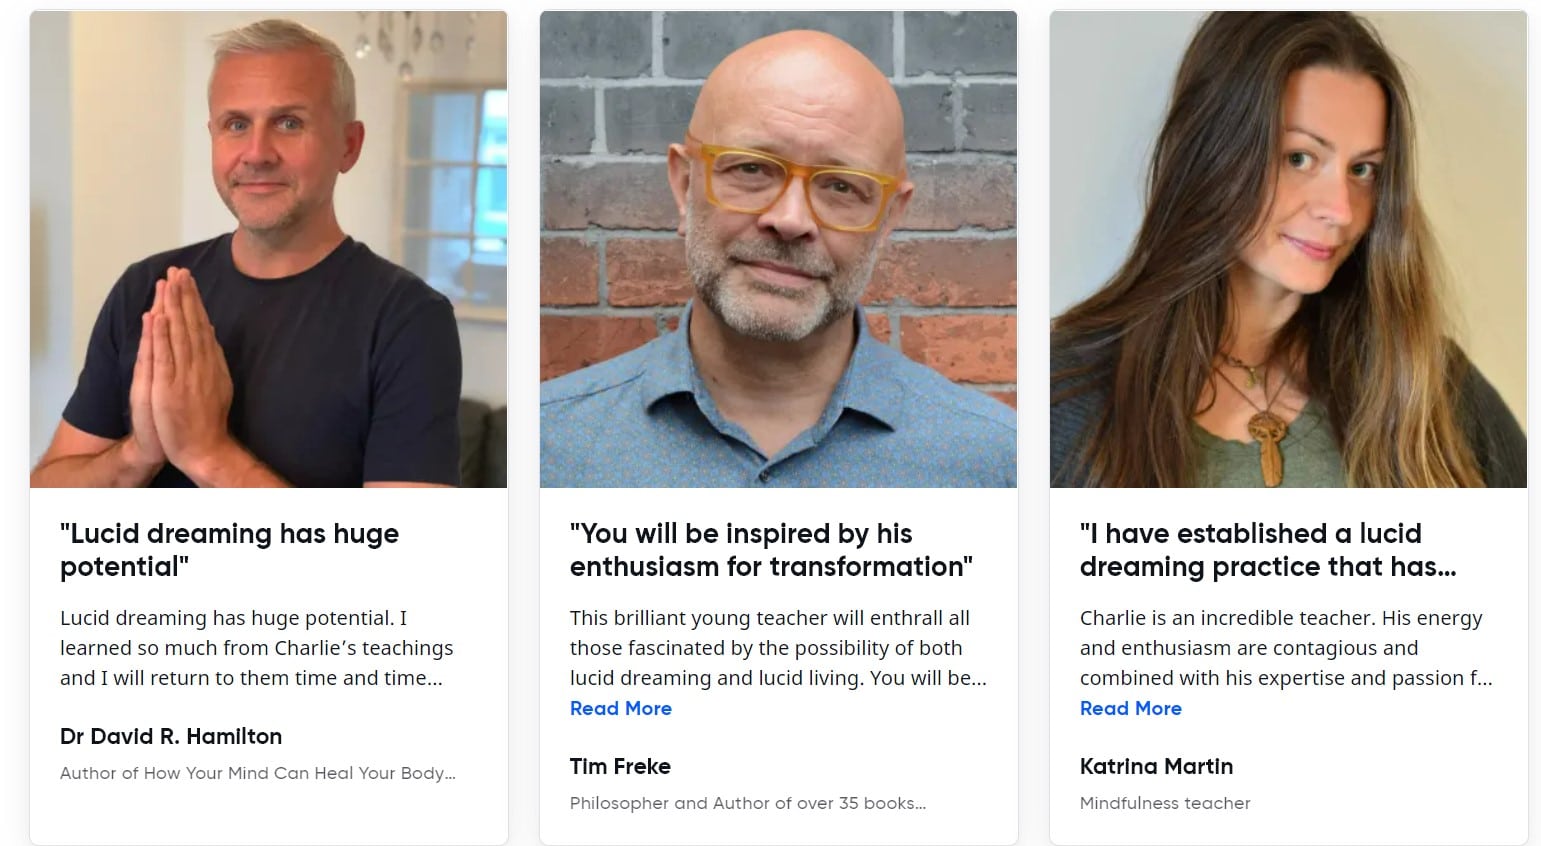
Task: Select Tim Freke's portrait image
Action: pos(778,250)
